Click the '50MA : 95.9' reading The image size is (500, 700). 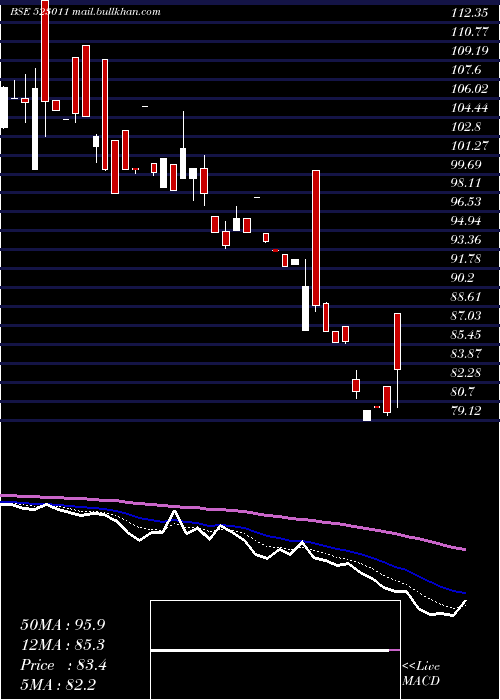click(x=63, y=625)
